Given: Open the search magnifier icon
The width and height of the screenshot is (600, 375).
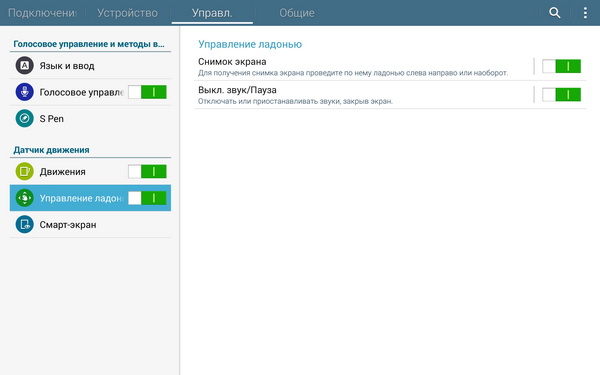Looking at the screenshot, I should (554, 13).
